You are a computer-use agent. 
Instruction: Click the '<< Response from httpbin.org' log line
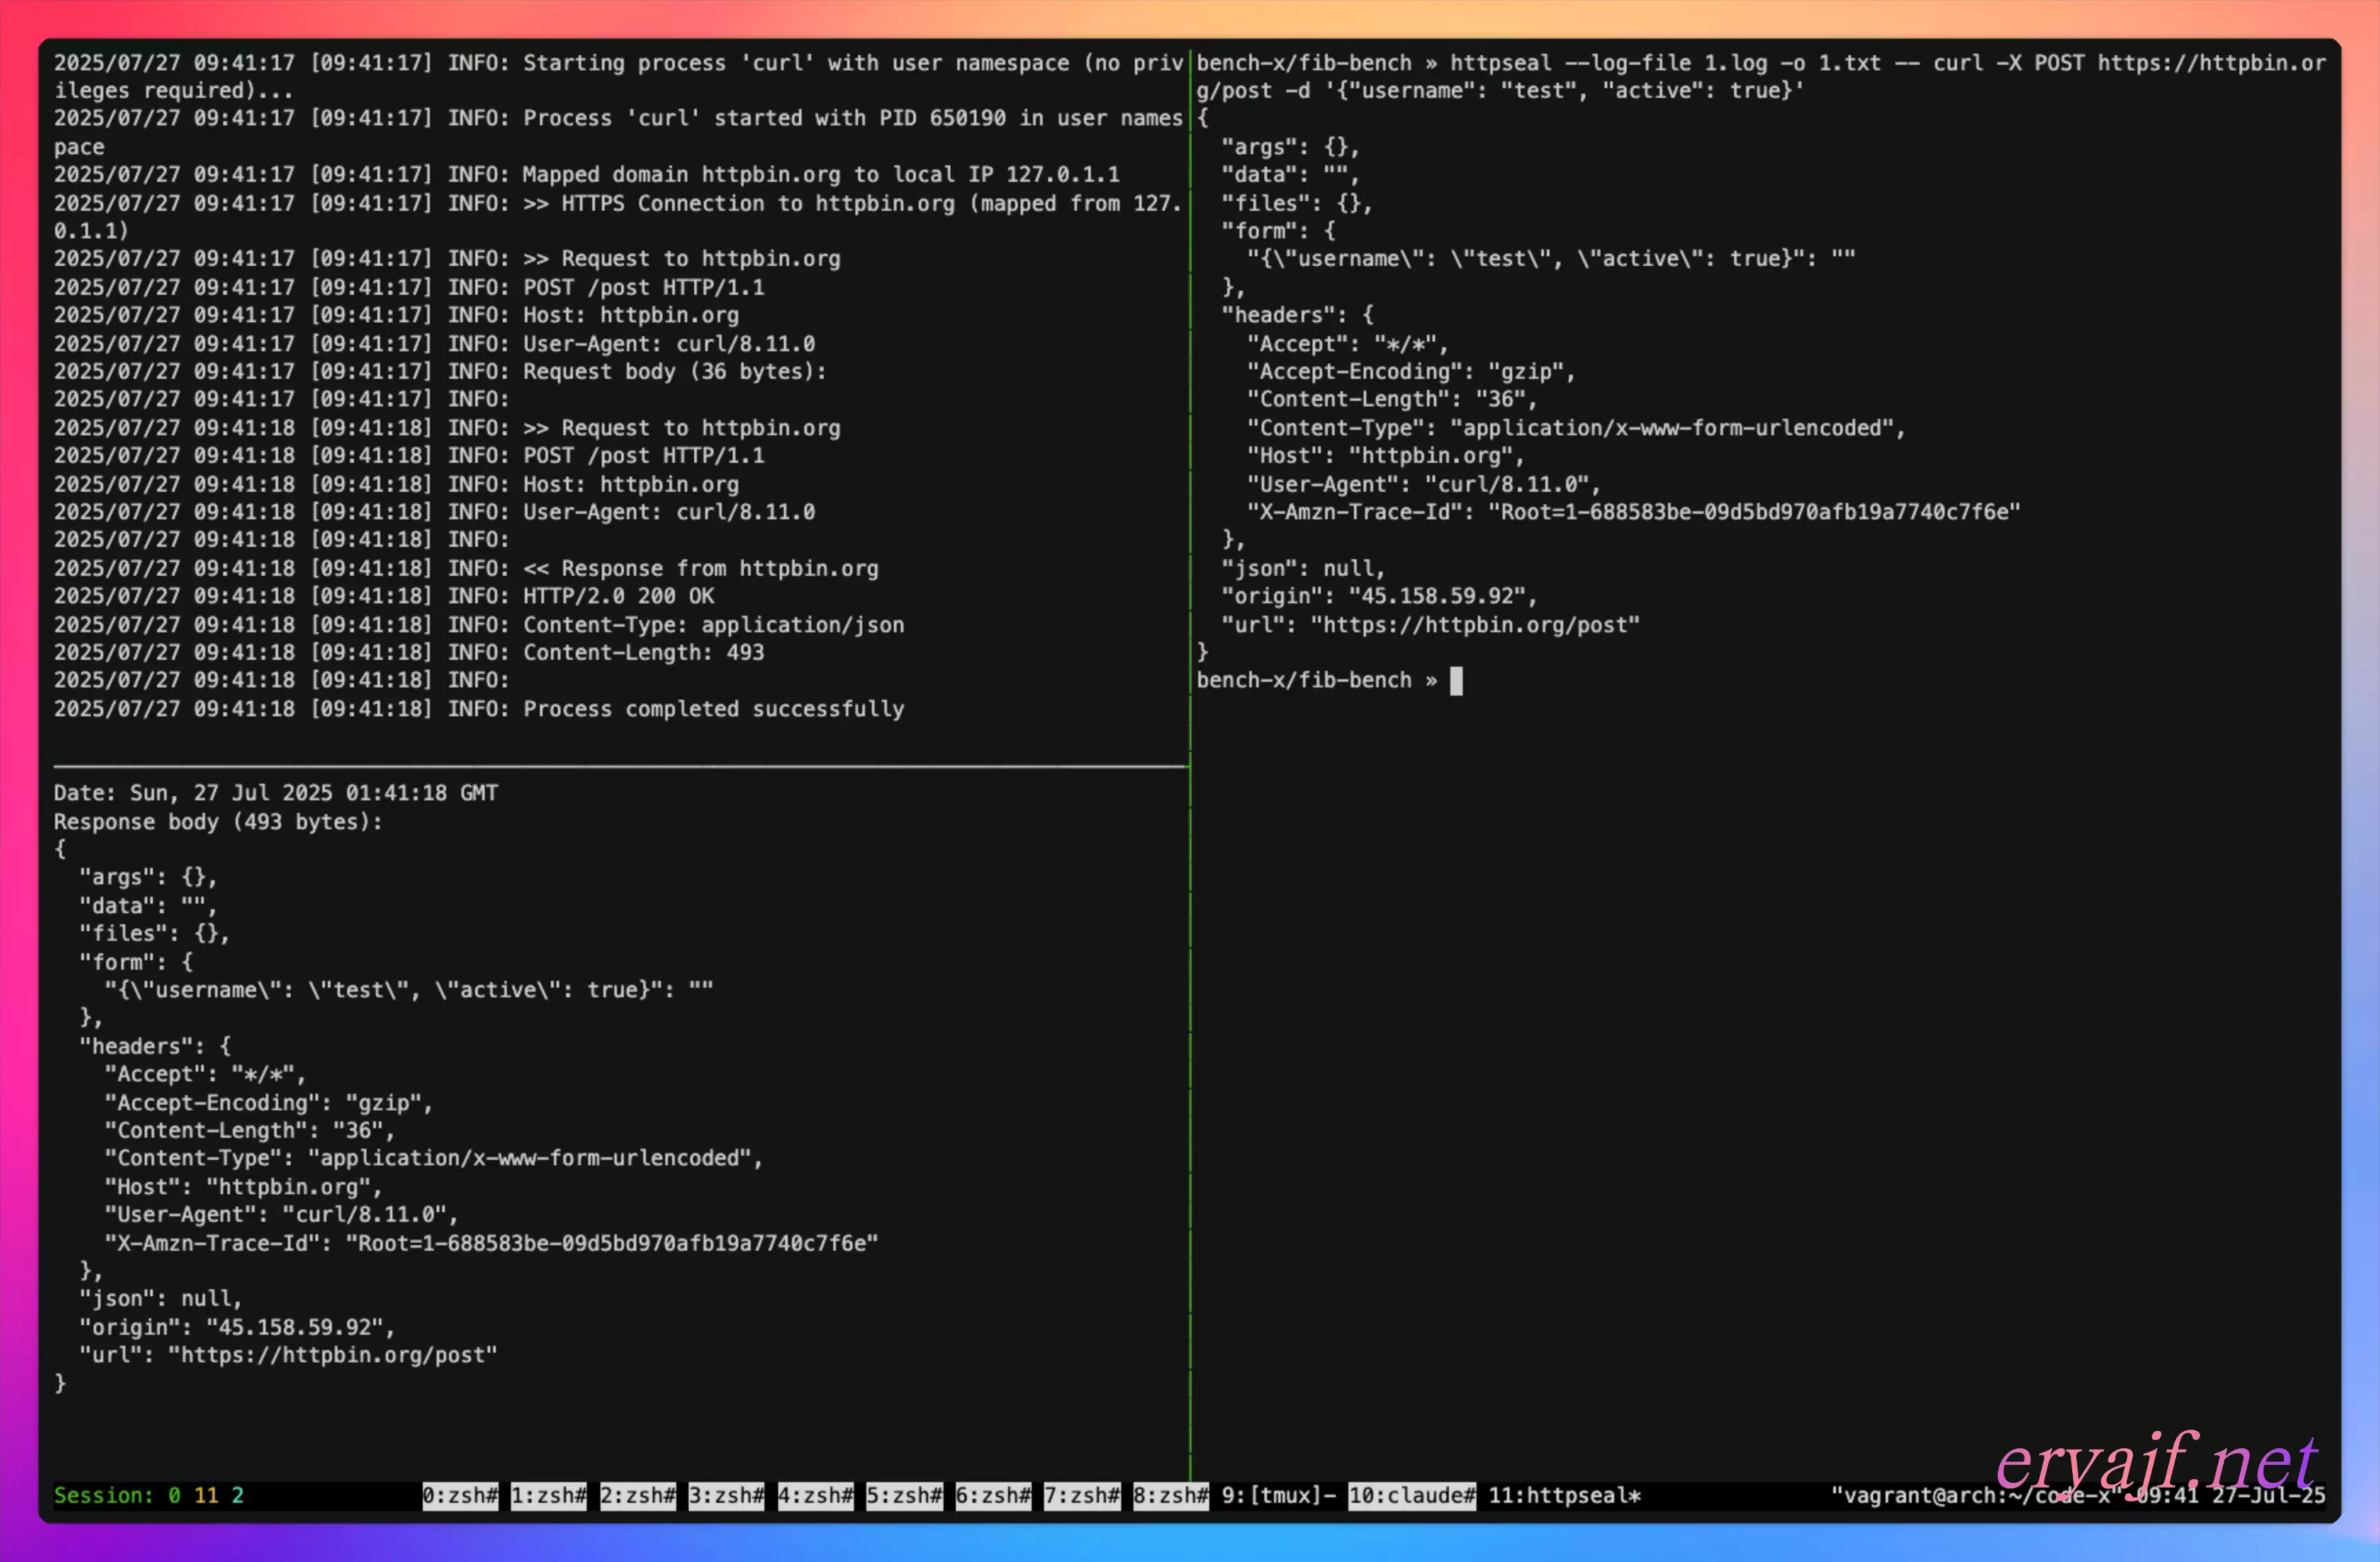(x=466, y=568)
